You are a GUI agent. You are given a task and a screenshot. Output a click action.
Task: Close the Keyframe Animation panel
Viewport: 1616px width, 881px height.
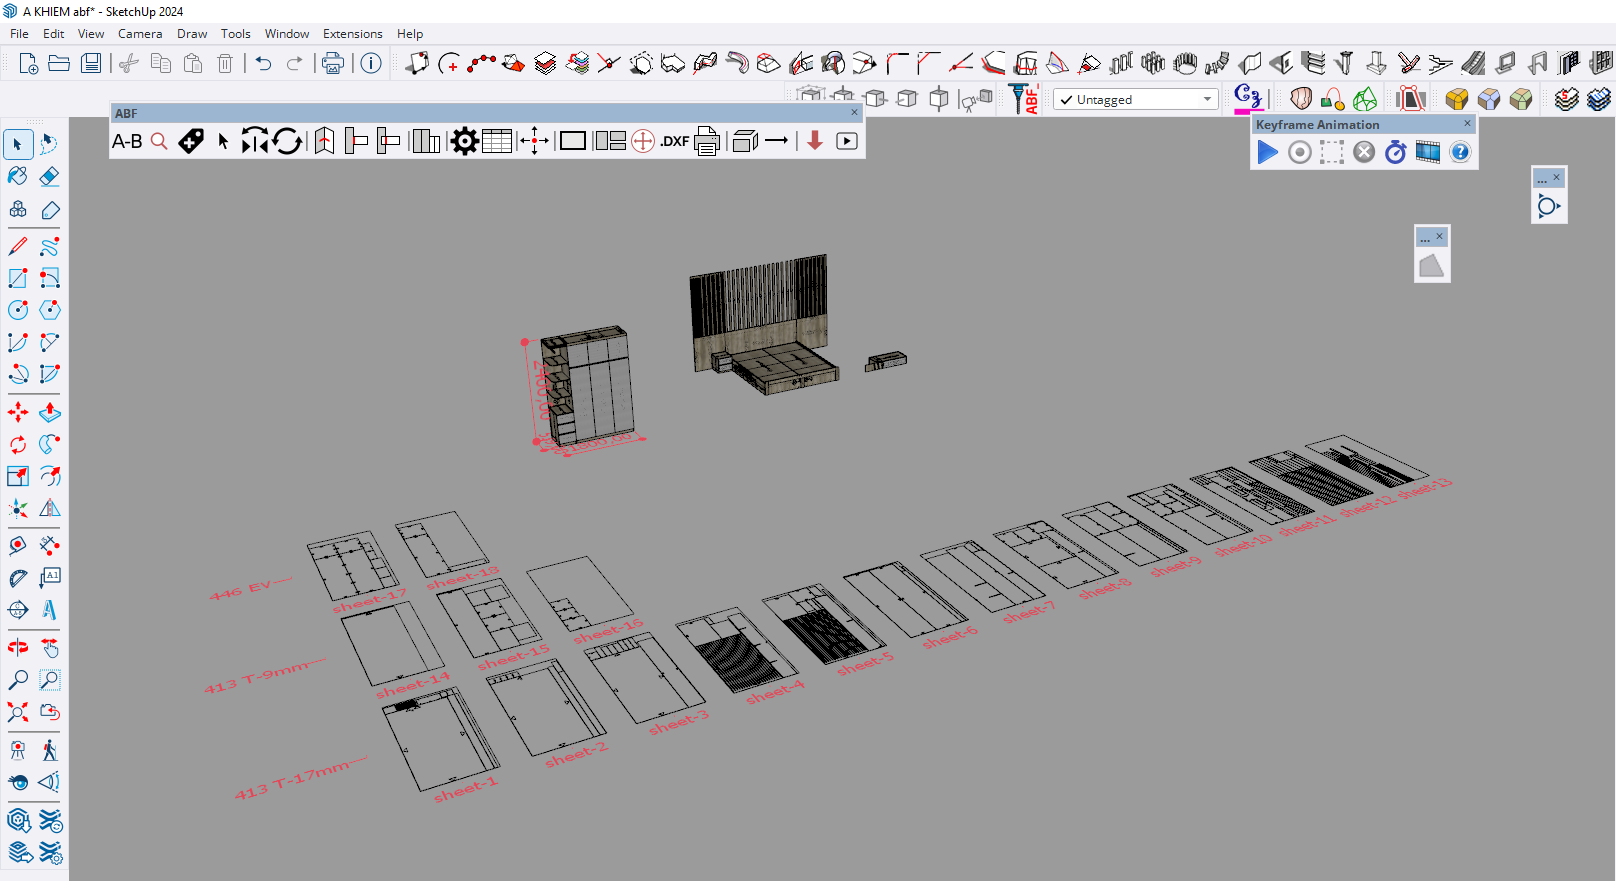pos(1467,124)
